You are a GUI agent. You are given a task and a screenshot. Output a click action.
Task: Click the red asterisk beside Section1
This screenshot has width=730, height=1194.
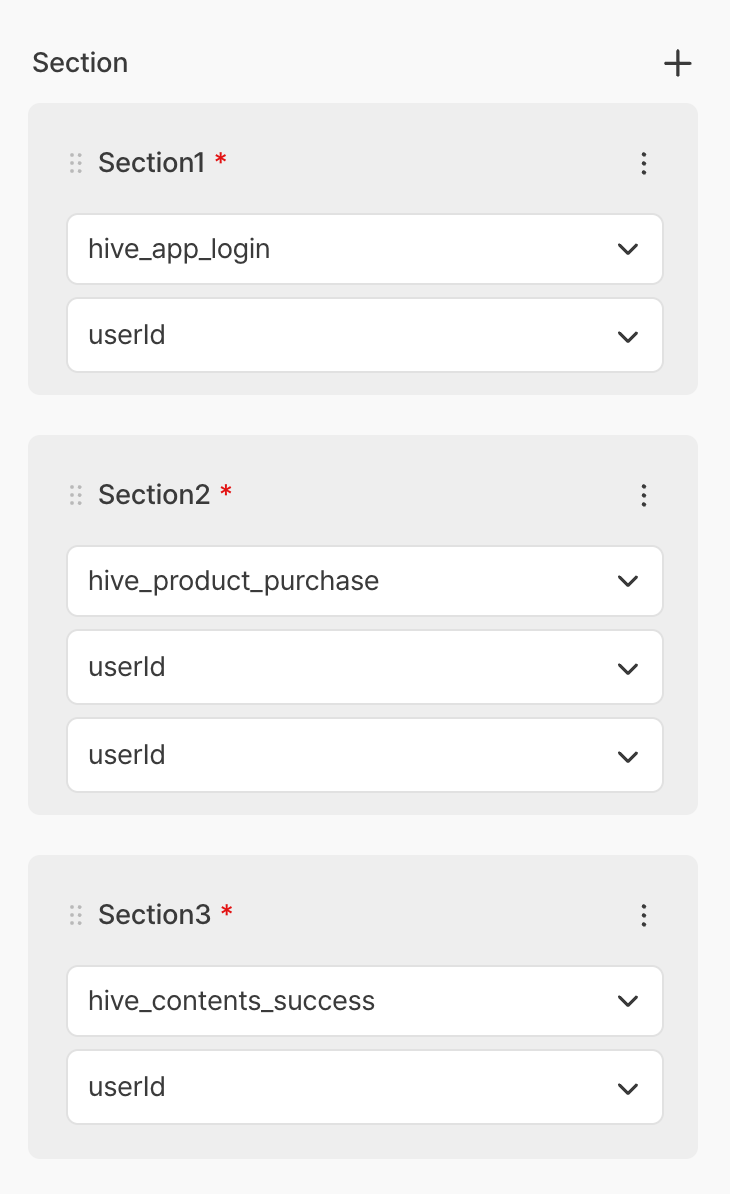pos(221,161)
